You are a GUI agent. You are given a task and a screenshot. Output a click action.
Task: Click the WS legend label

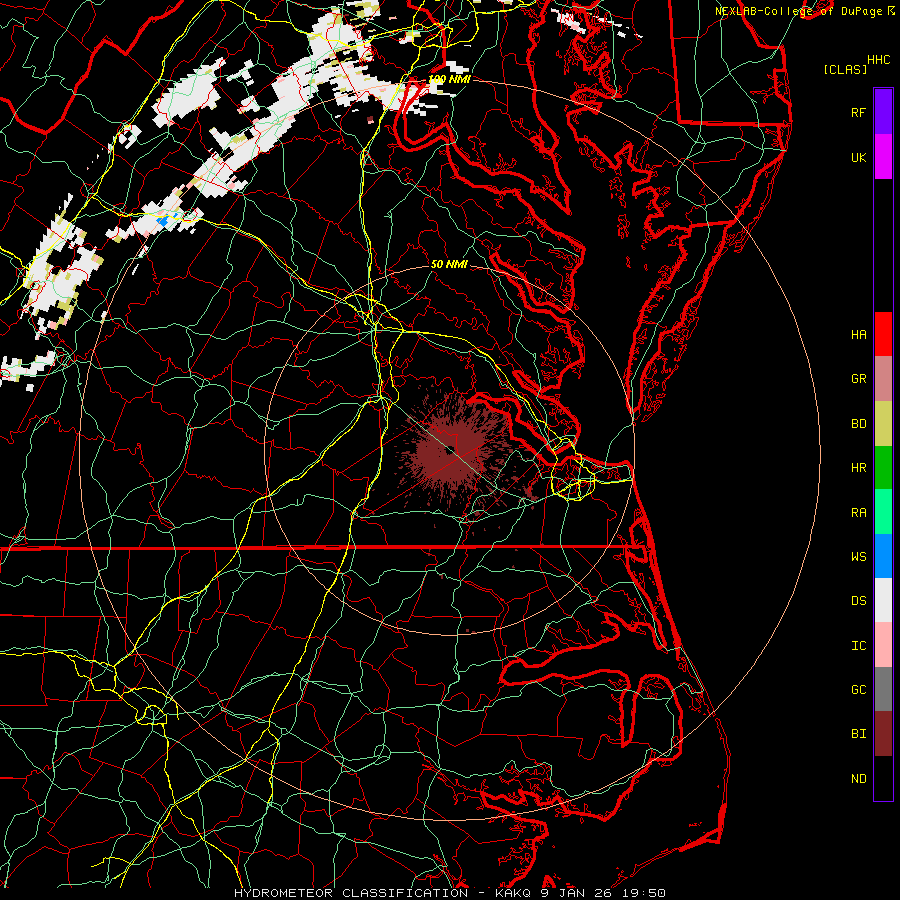point(859,557)
